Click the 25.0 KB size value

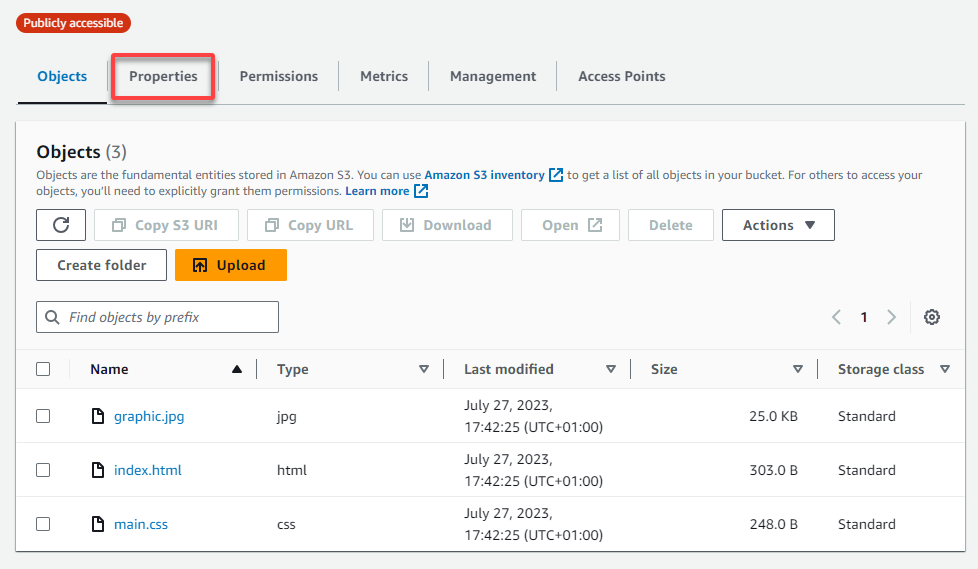pos(773,416)
